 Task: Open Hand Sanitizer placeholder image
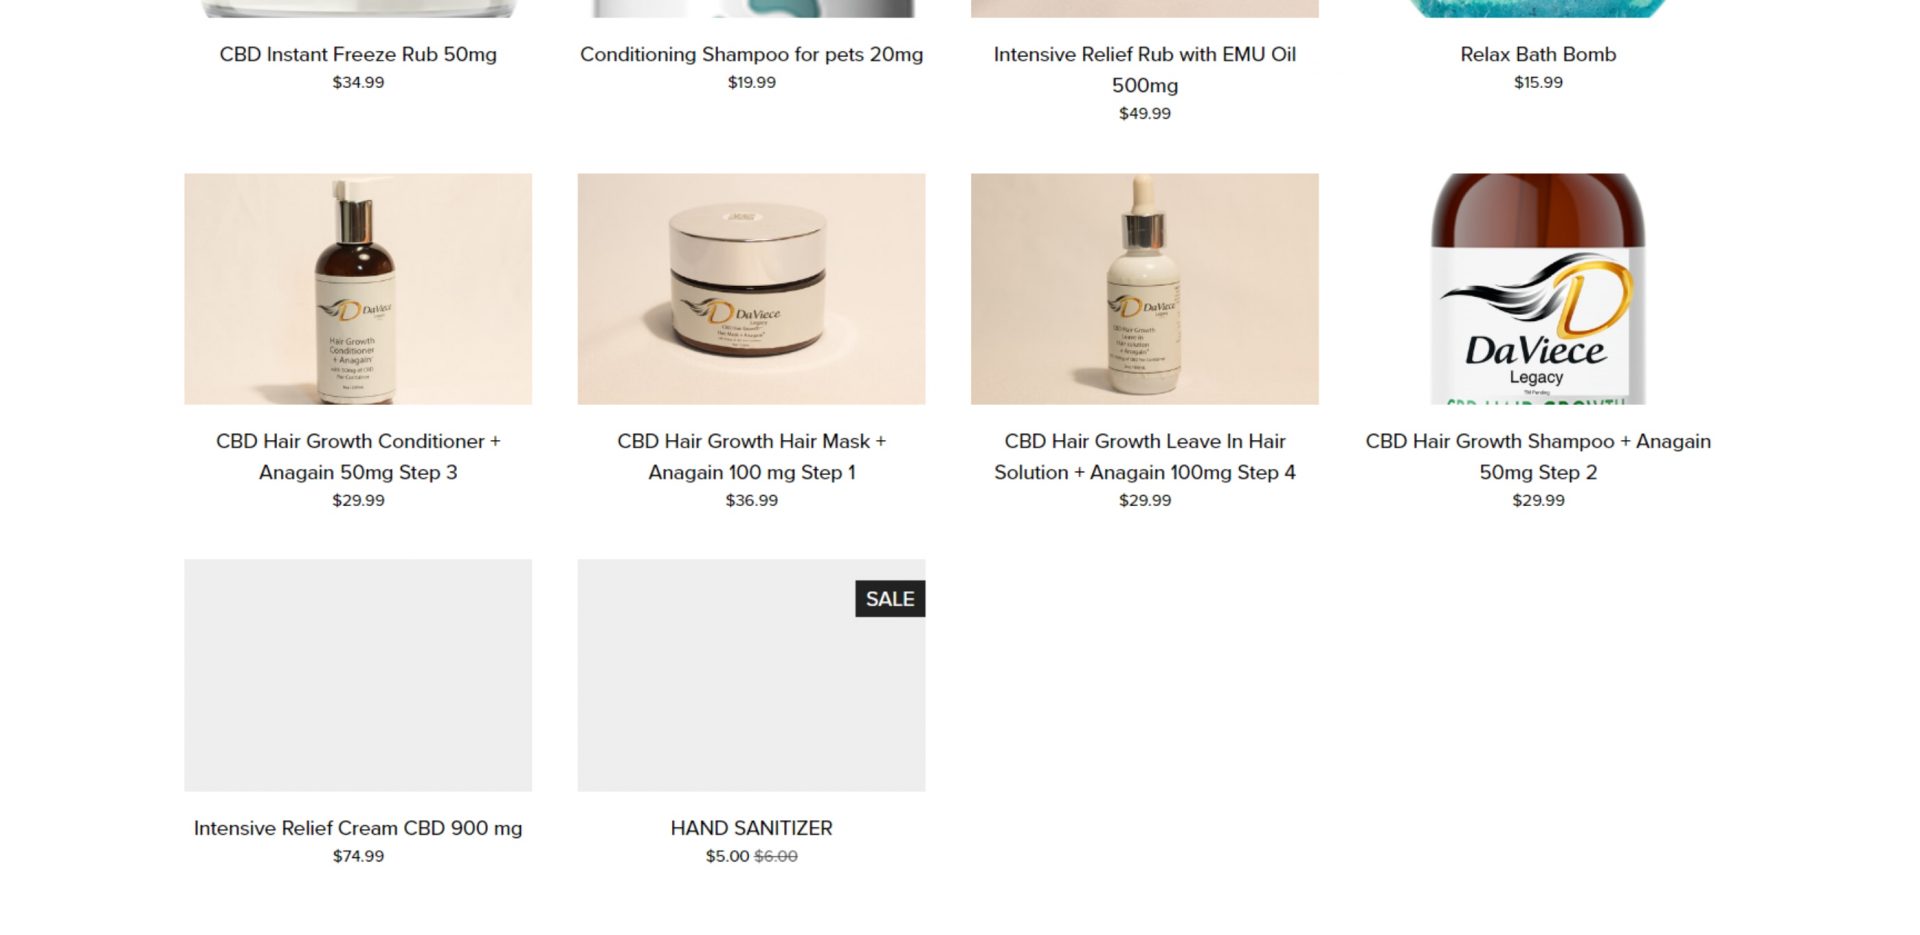coord(751,675)
